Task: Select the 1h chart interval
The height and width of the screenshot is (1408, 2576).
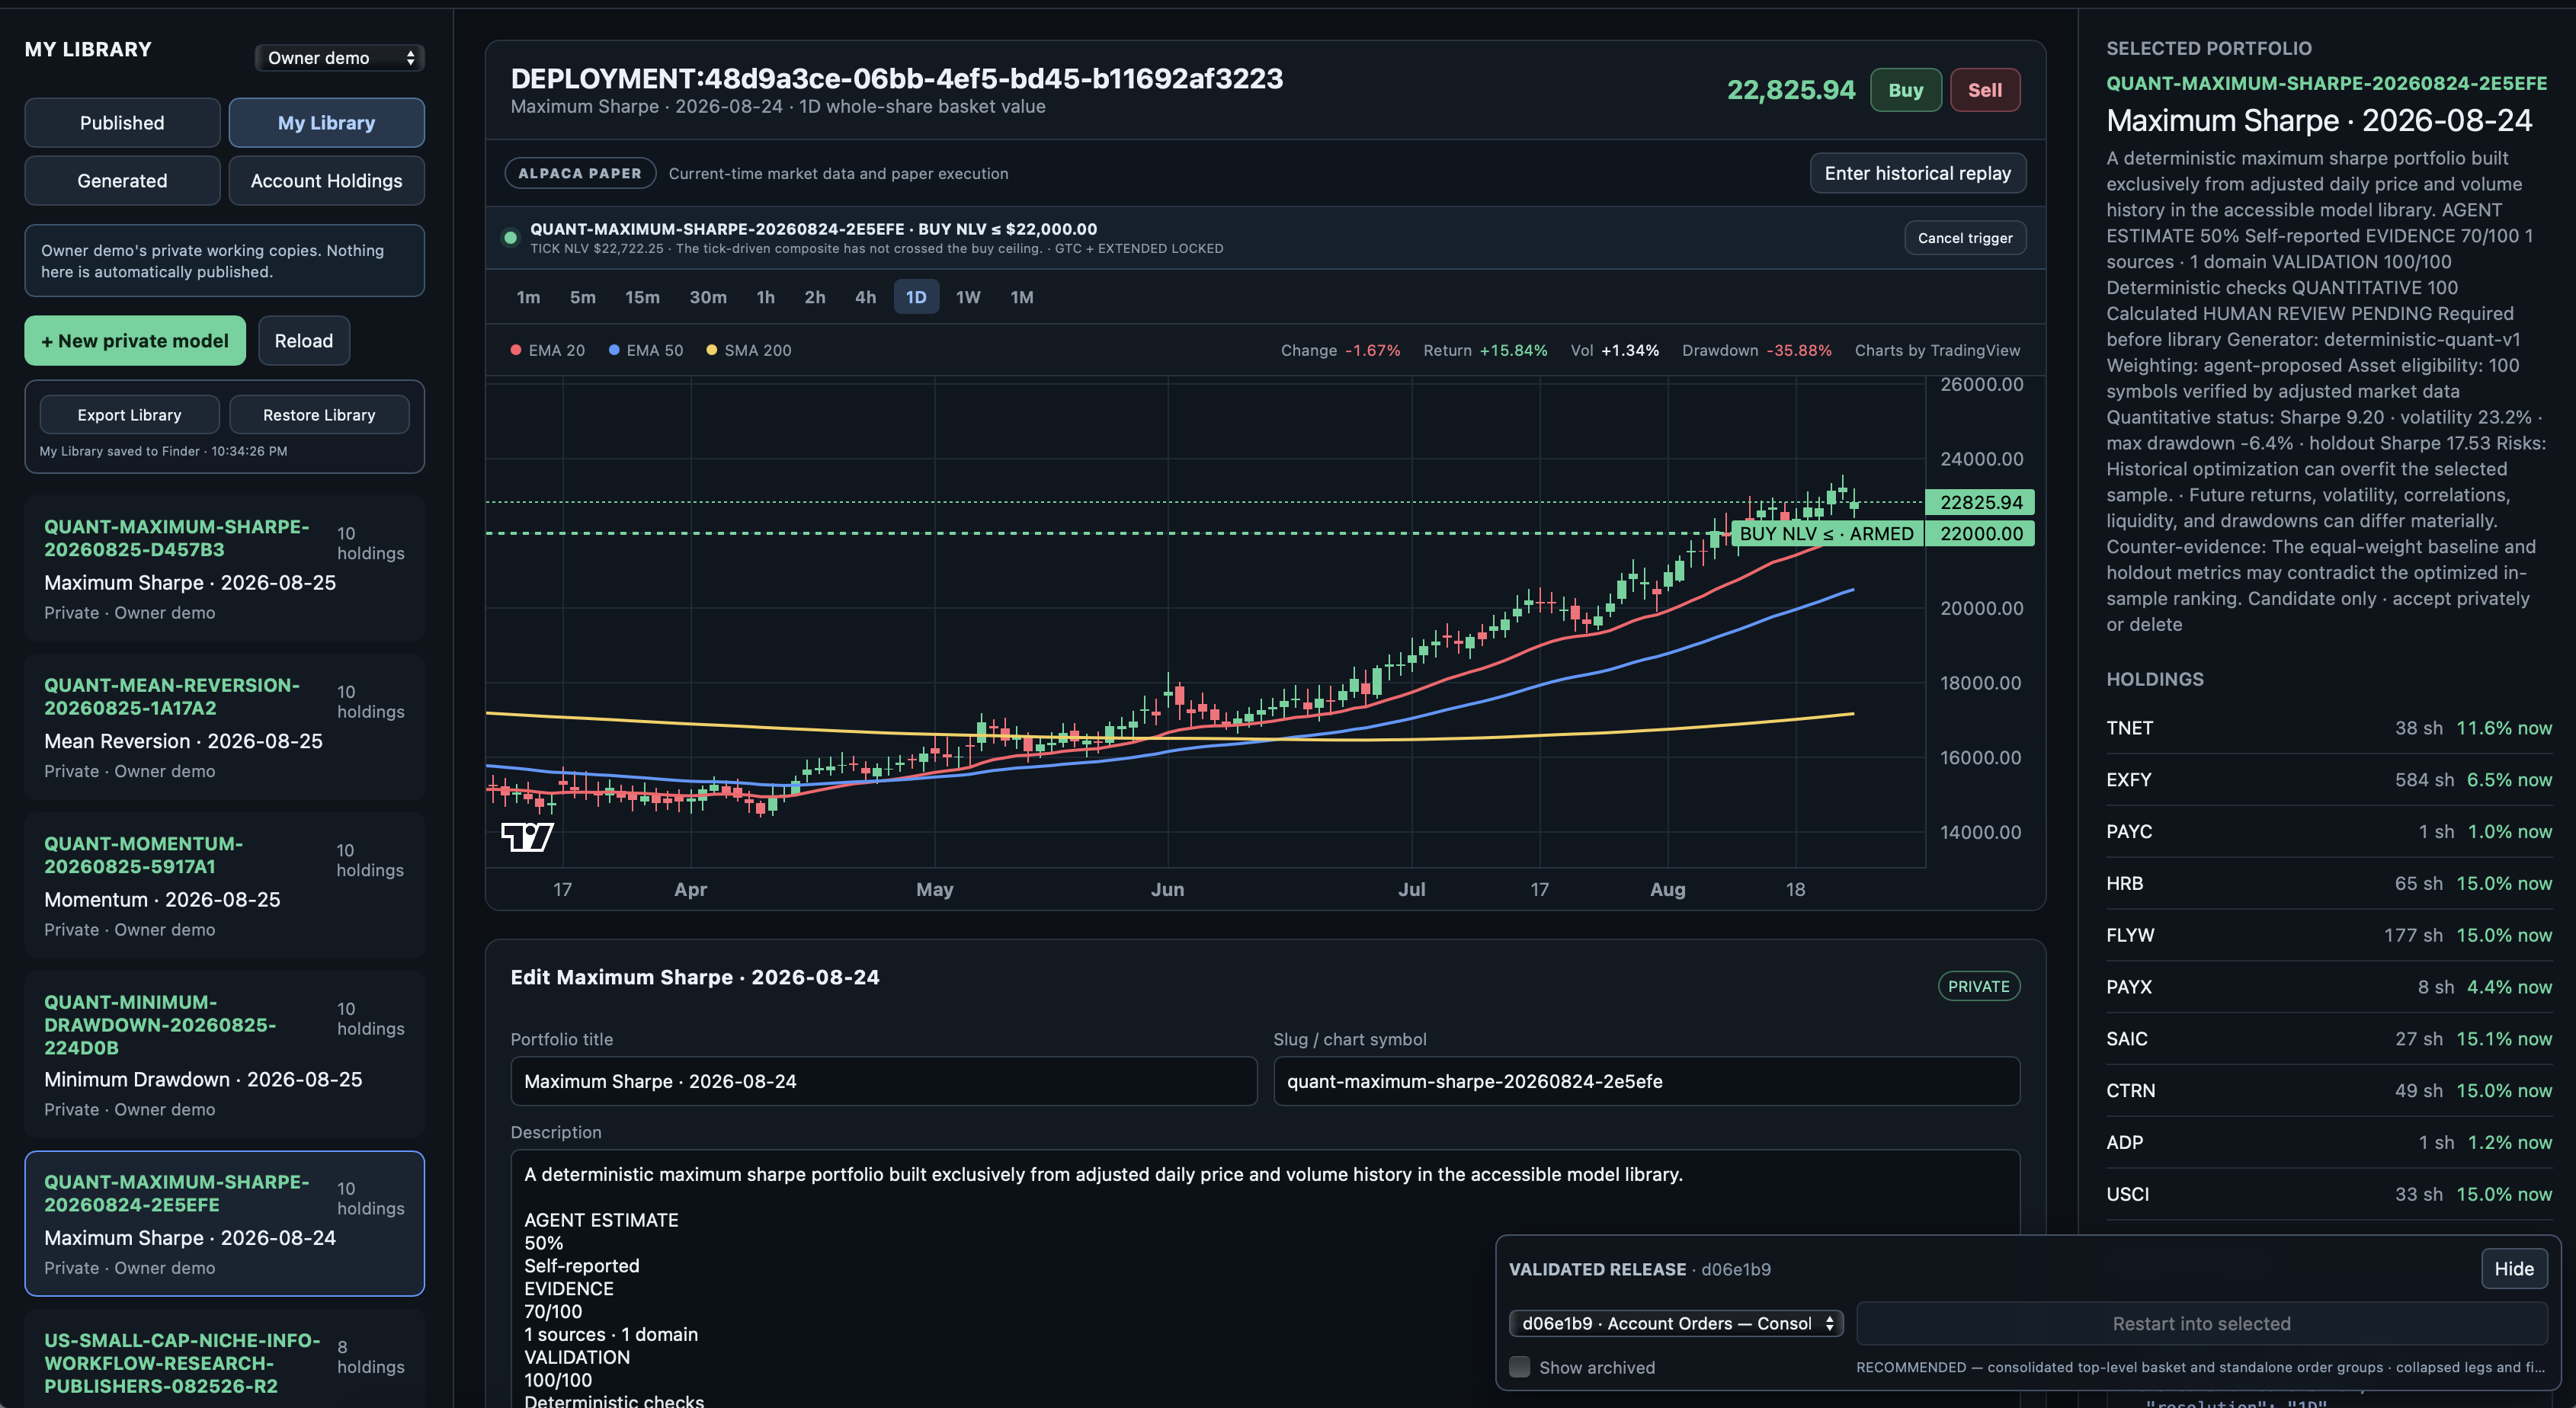Action: [766, 297]
